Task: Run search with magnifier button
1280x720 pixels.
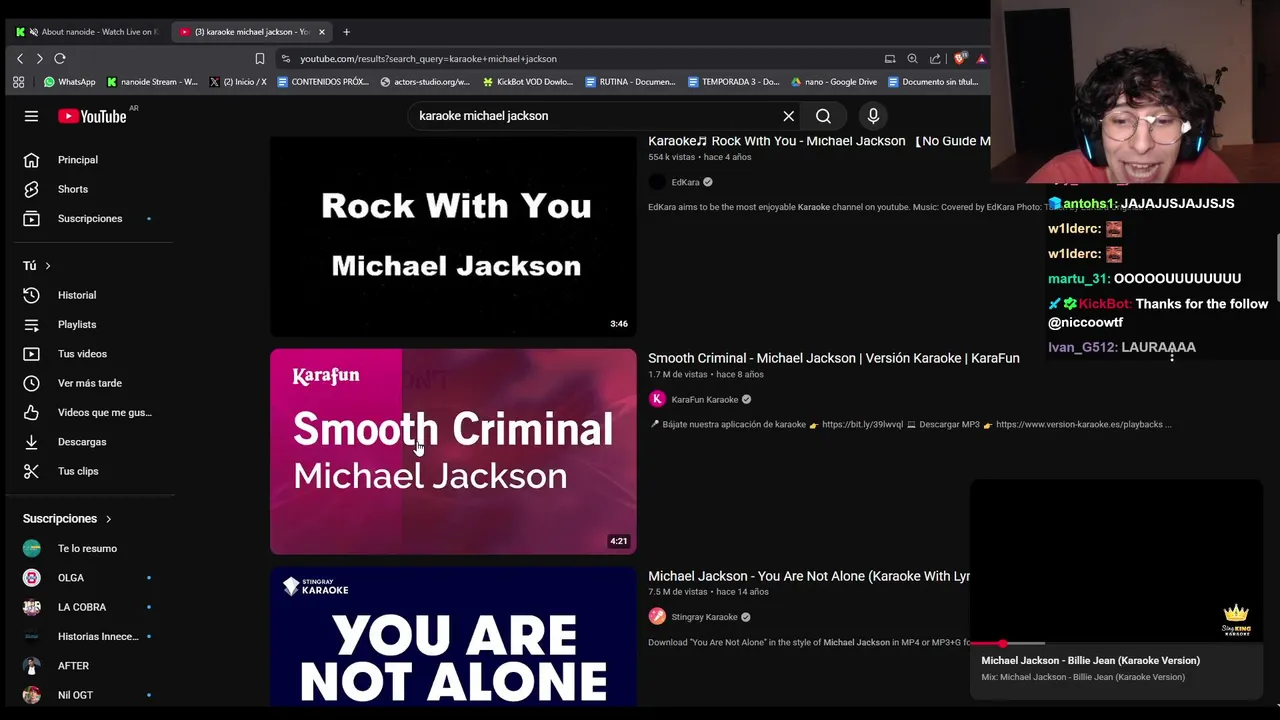Action: [x=823, y=116]
